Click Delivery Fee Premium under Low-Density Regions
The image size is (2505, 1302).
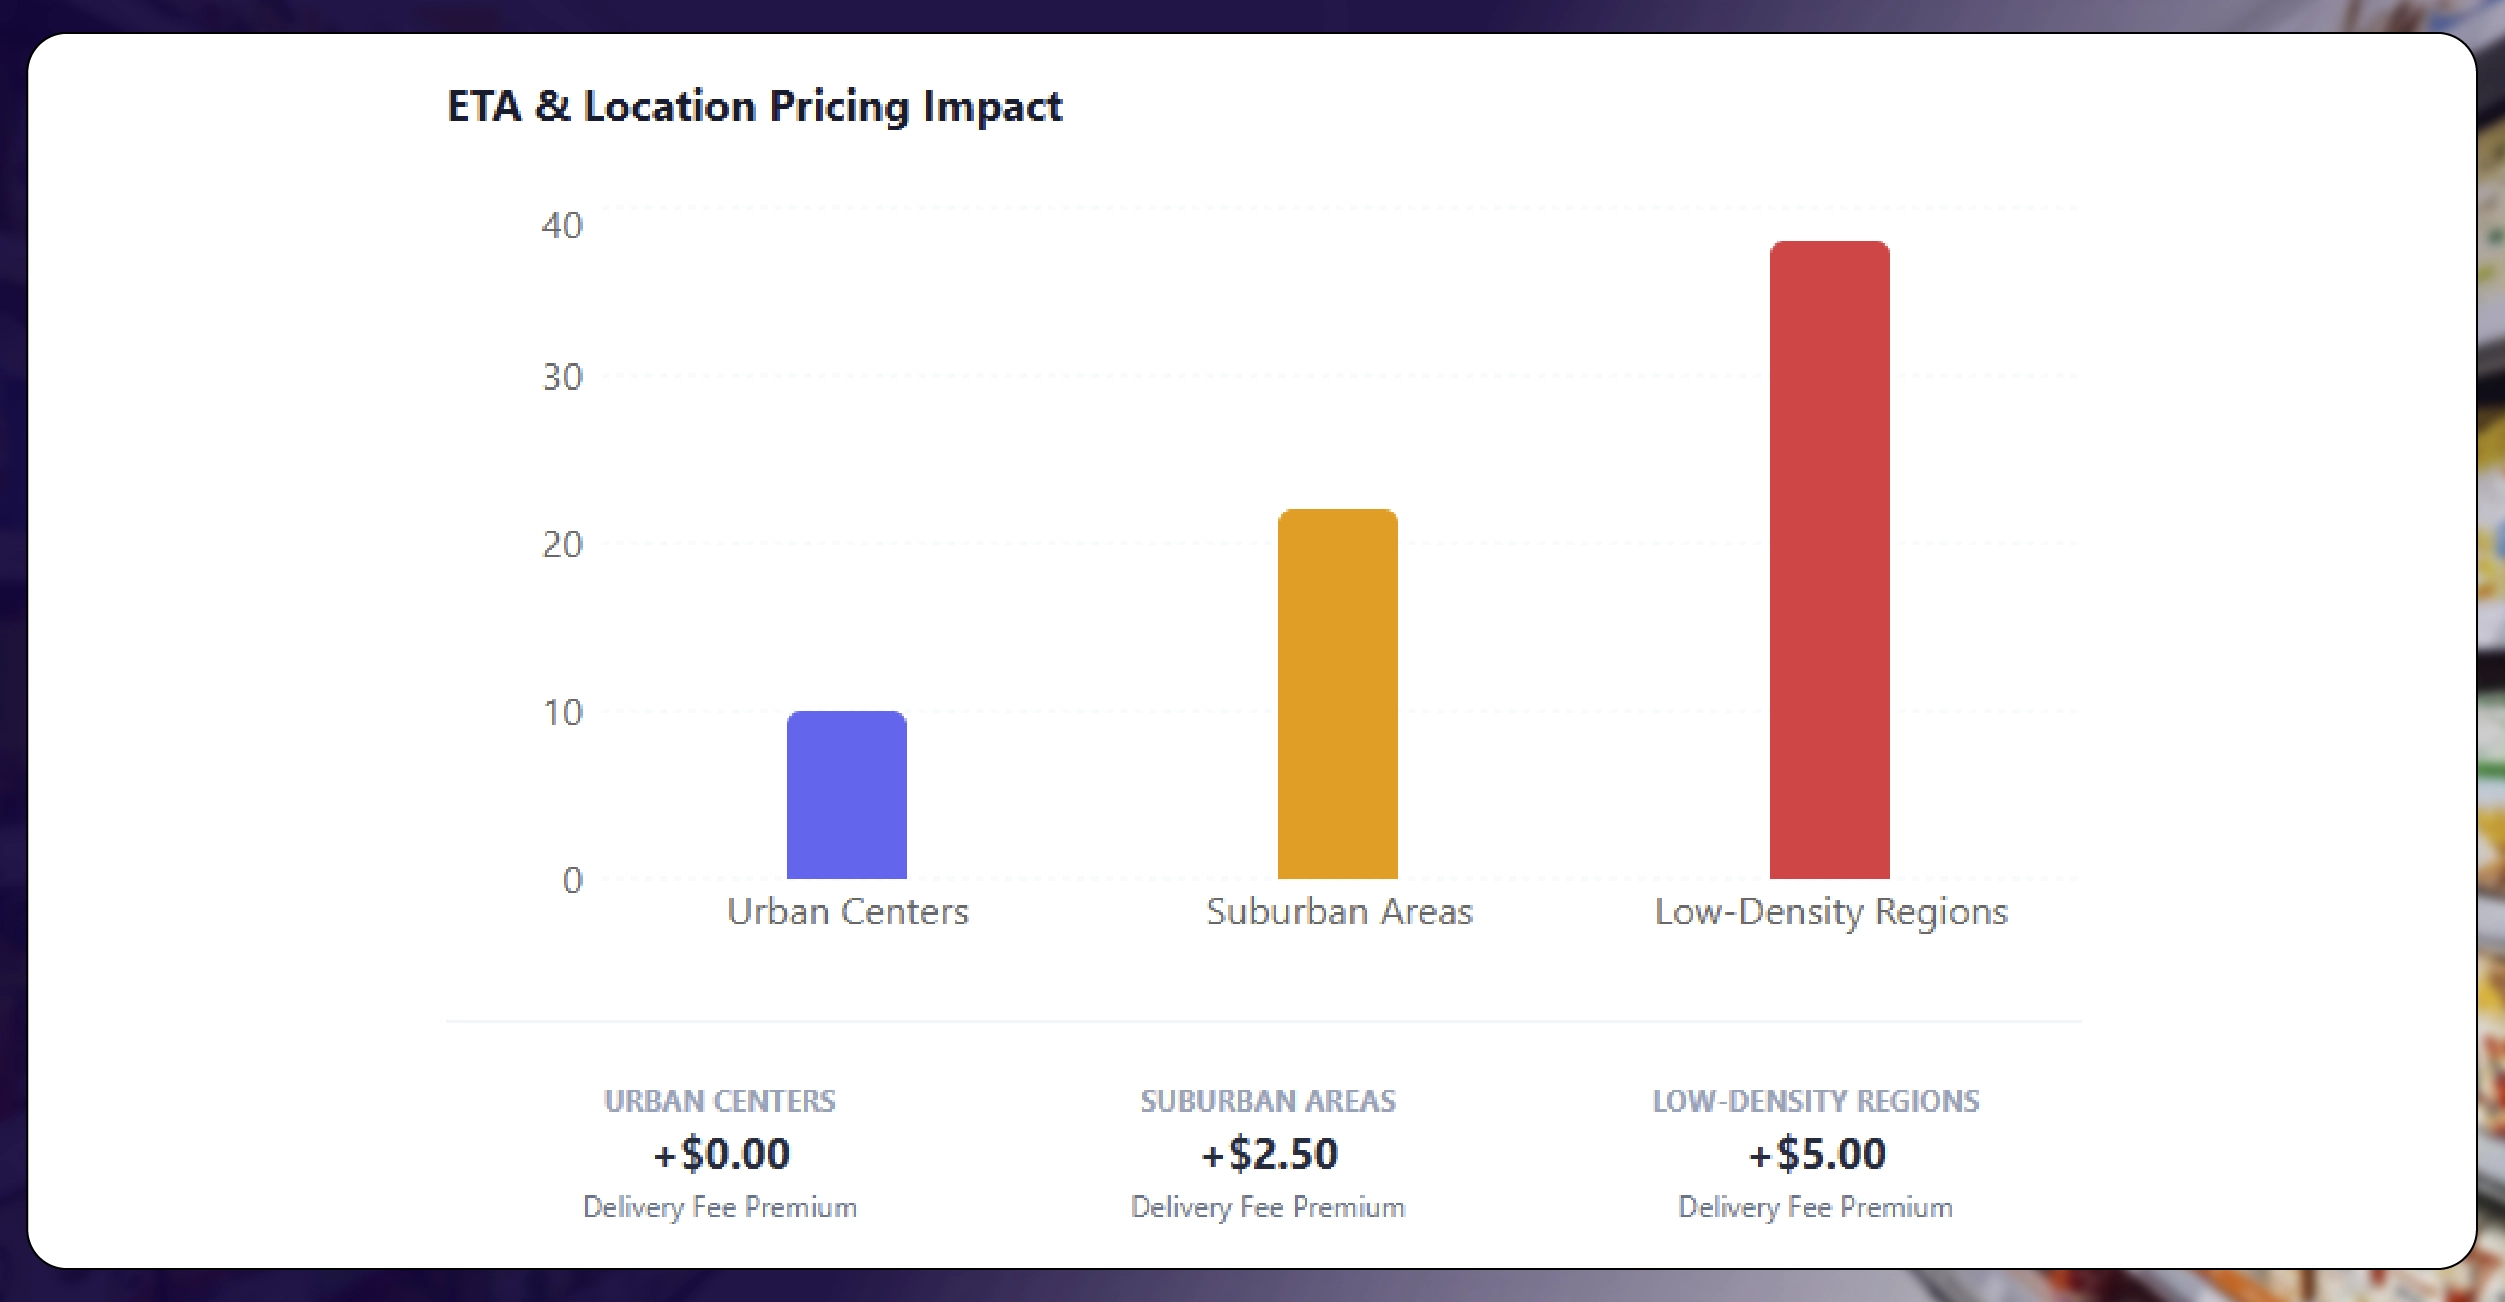pyautogui.click(x=1815, y=1207)
